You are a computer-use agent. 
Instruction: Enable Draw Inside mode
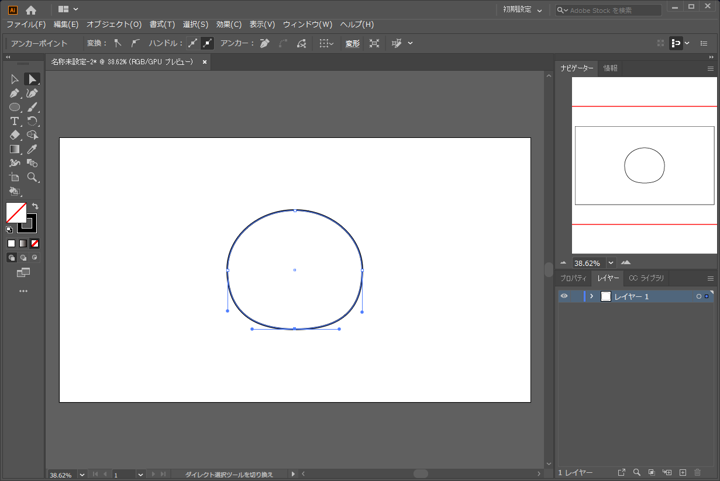point(34,258)
